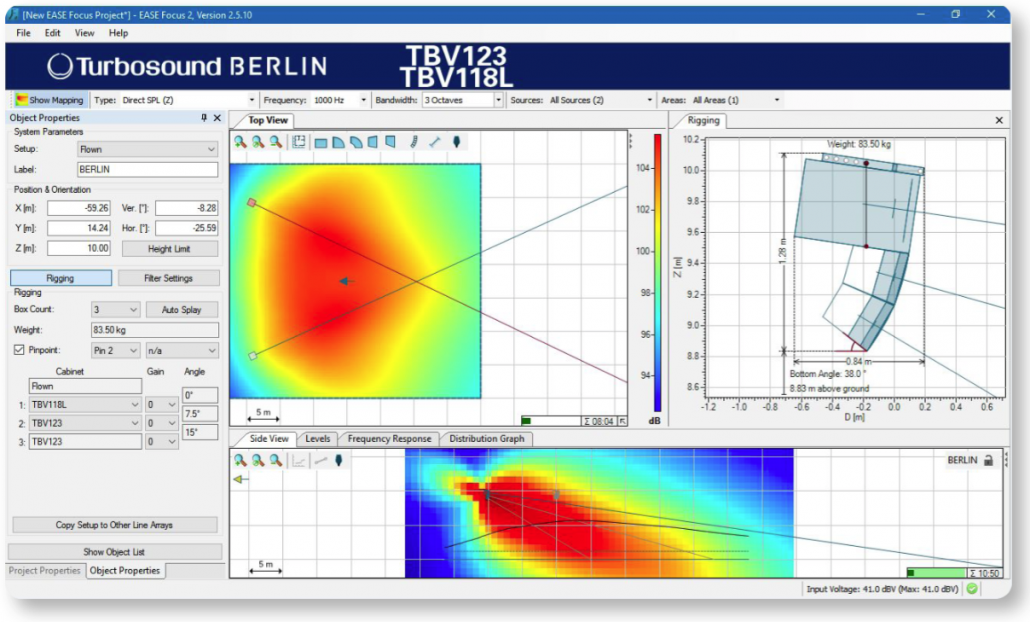Image resolution: width=1030 pixels, height=622 pixels.
Task: Click the Auto Splay button
Action: point(181,309)
